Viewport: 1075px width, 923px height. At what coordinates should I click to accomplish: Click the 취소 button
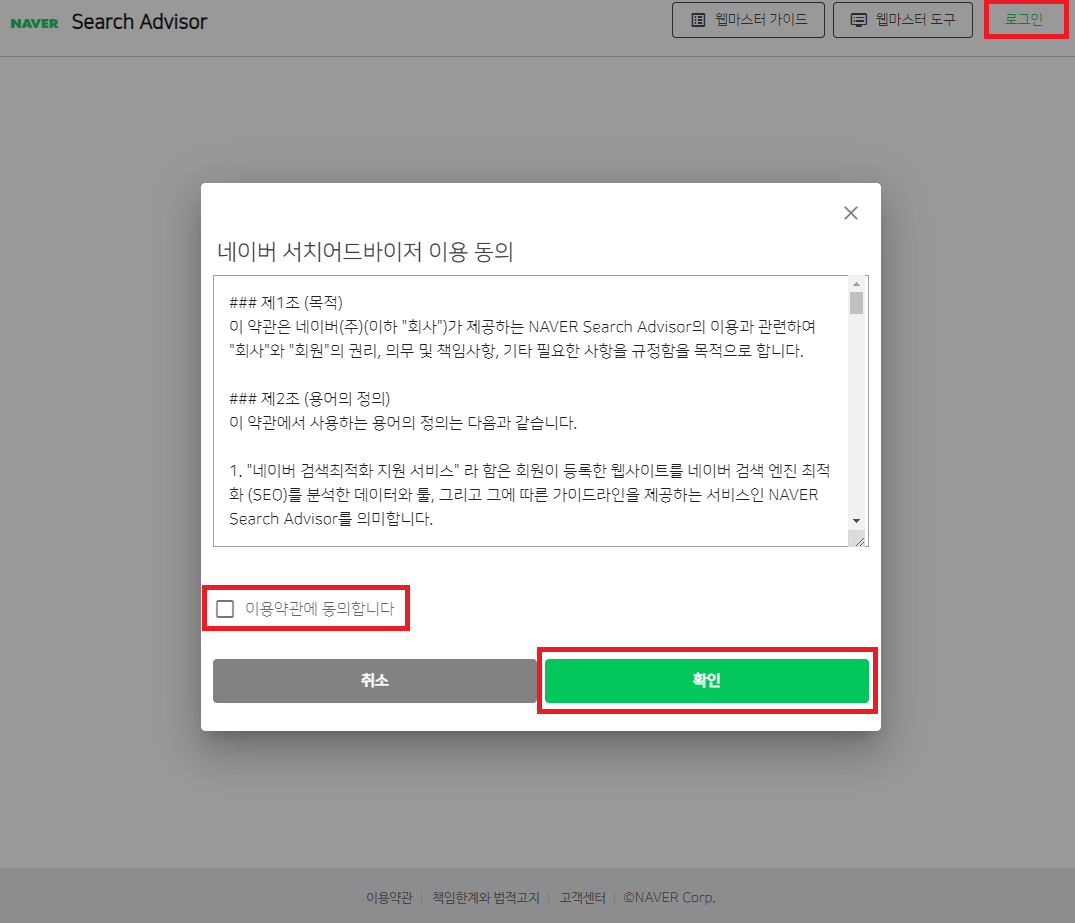(x=374, y=680)
